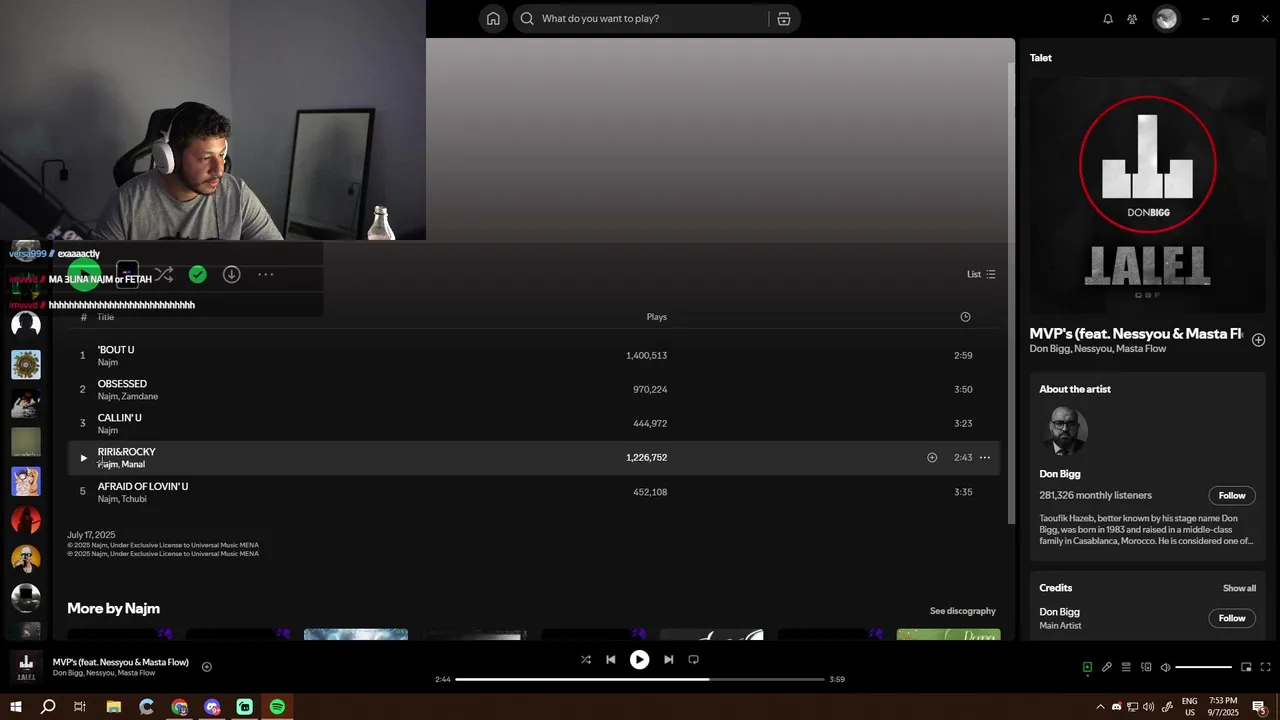This screenshot has height=720, width=1280.
Task: Open File Explorer from taskbar
Action: [113, 707]
